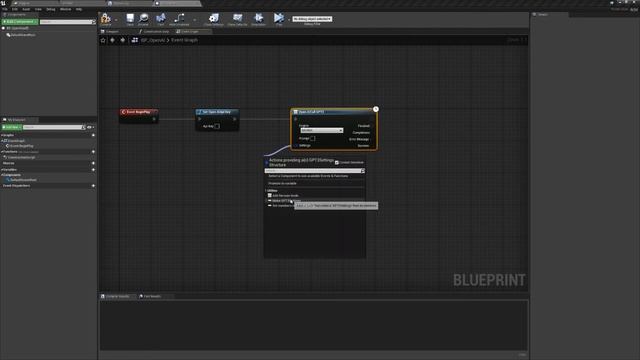Screen dimensions: 640x360
Task: Click the Add Component green button
Action: 20,22
